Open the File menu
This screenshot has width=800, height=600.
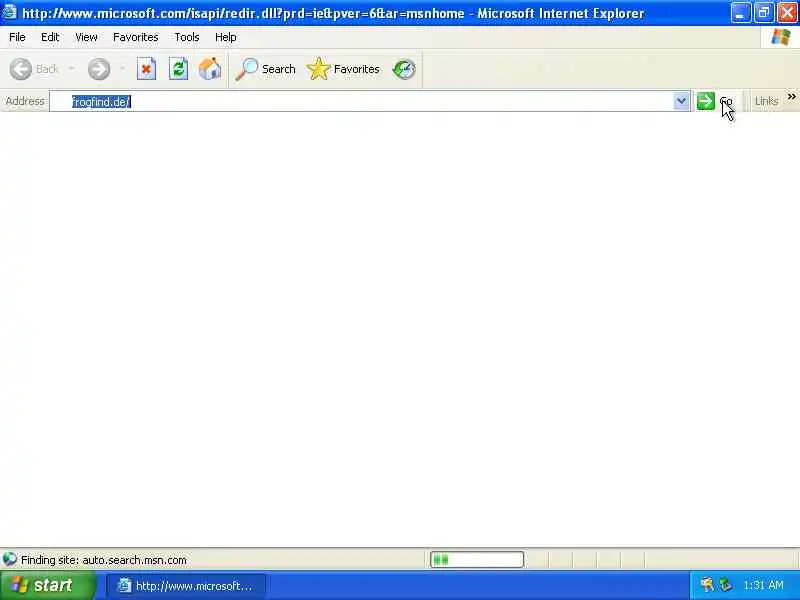pos(17,37)
